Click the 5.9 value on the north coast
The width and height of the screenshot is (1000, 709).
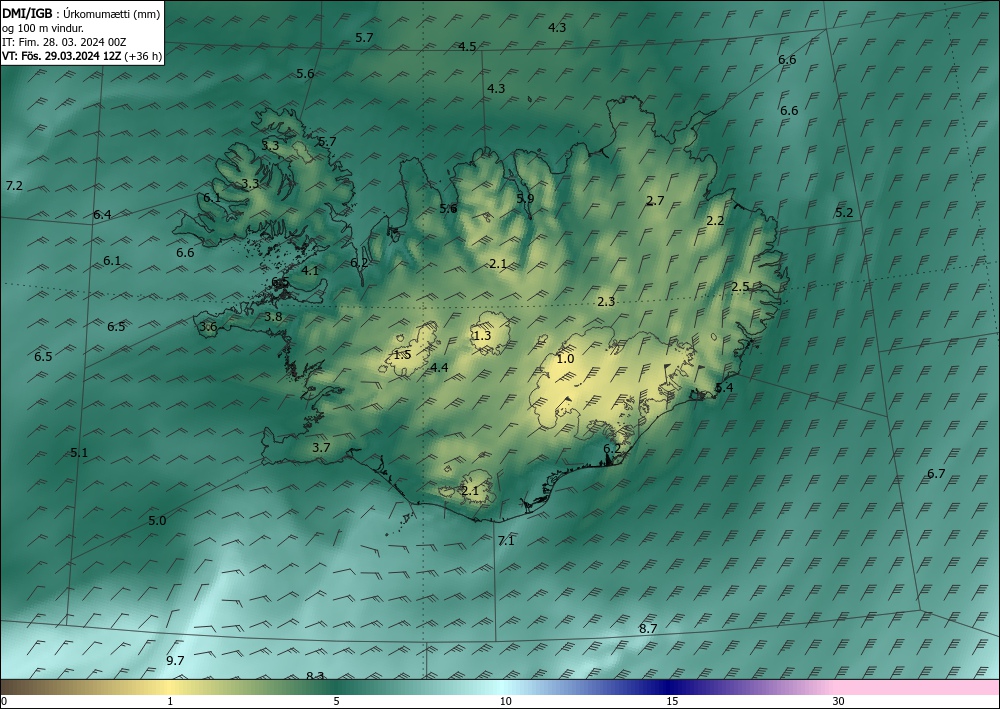(525, 198)
